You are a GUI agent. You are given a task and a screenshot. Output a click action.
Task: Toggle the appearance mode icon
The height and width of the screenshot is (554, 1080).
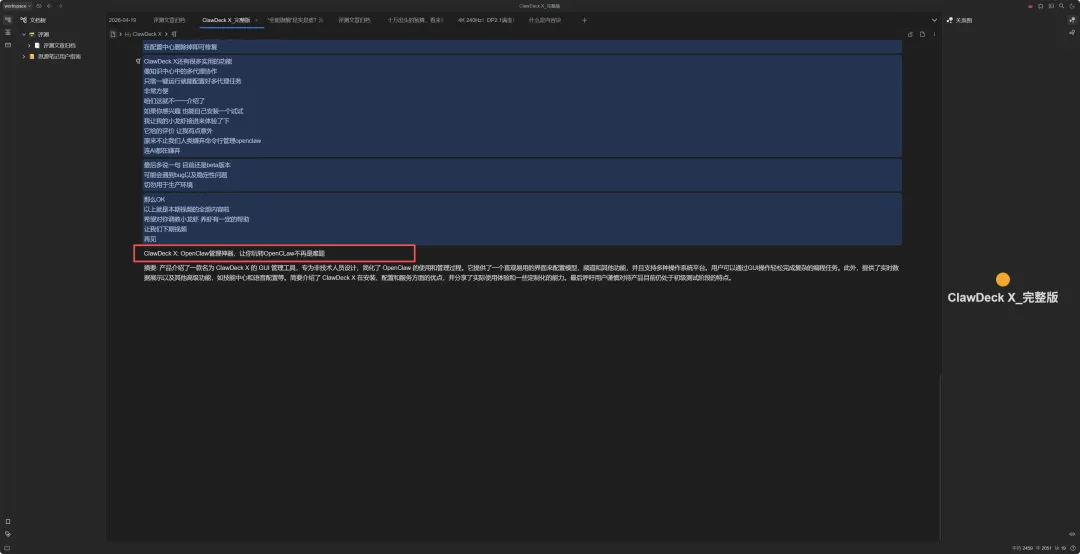(1071, 6)
